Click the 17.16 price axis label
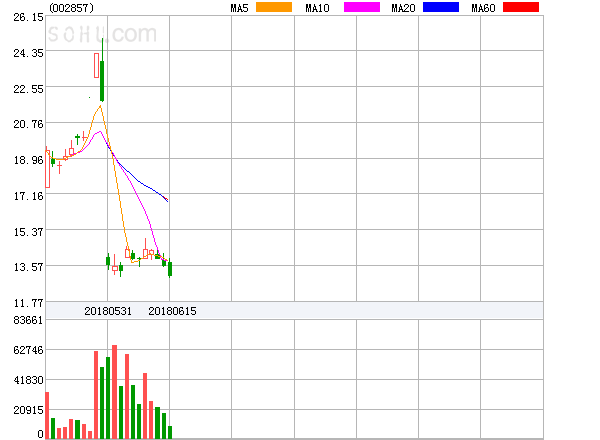 [28, 197]
